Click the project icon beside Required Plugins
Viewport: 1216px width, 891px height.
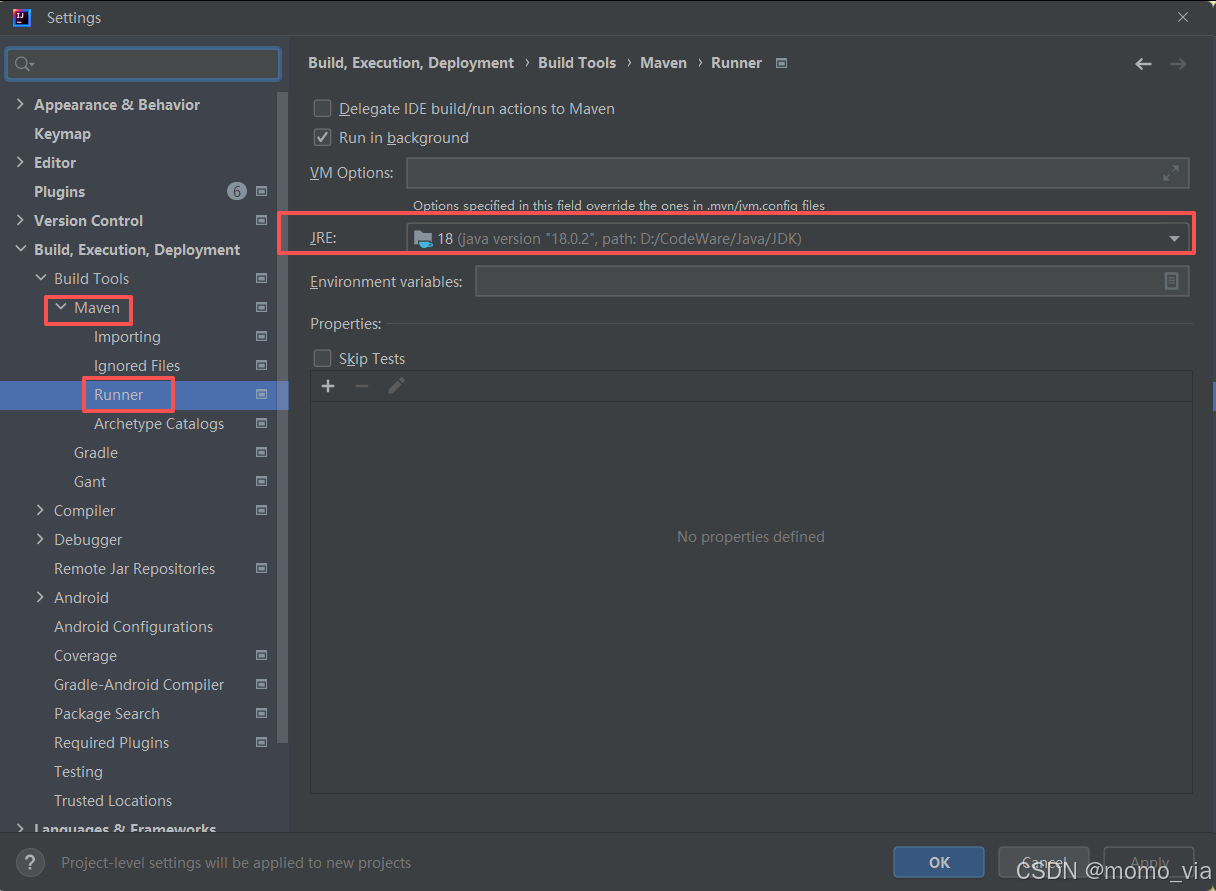(x=262, y=742)
